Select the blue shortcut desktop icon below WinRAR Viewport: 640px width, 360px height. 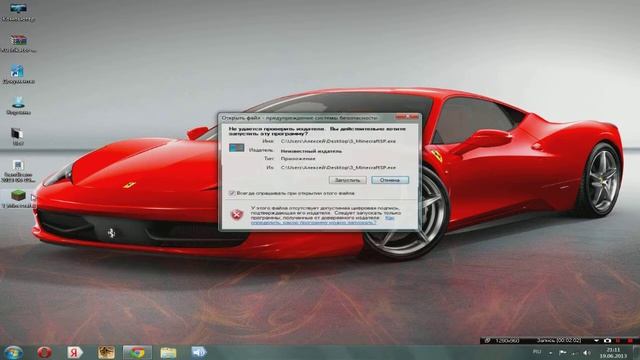point(18,75)
